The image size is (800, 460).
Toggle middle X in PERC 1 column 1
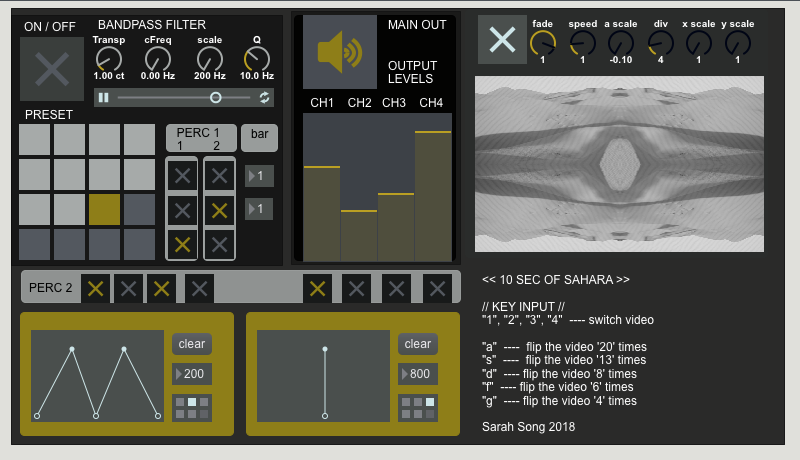182,210
